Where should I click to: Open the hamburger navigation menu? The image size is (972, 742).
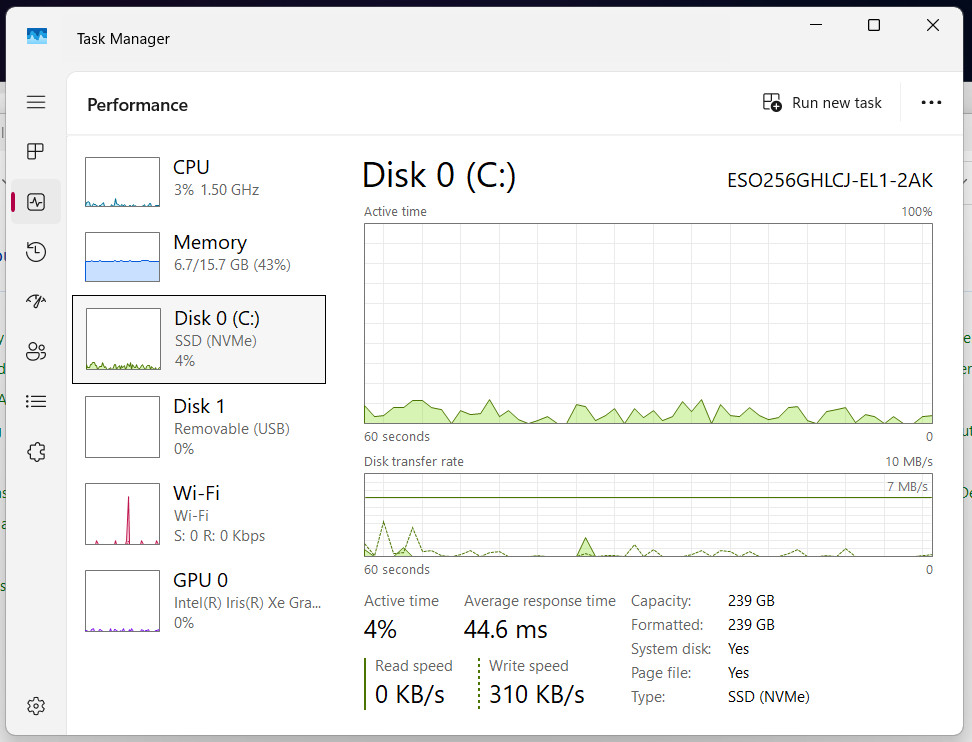click(36, 102)
